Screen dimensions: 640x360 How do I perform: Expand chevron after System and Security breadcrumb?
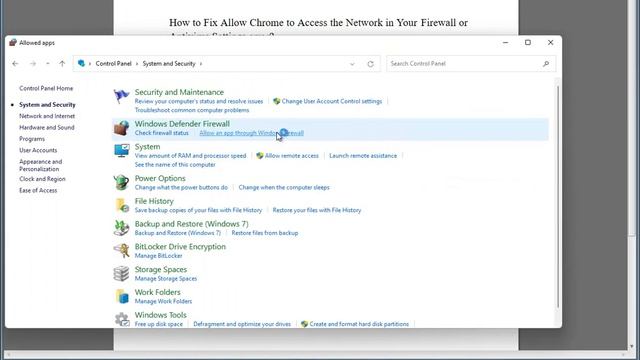point(201,64)
